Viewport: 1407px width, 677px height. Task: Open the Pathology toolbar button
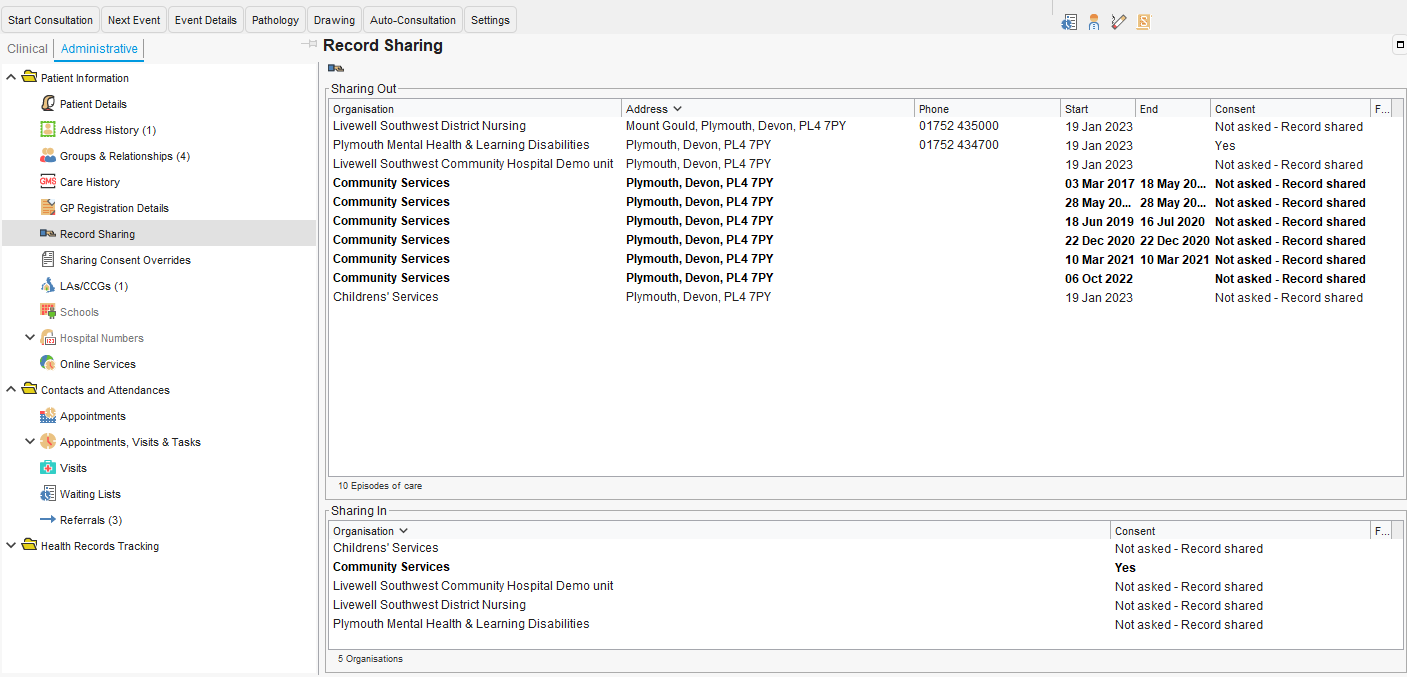(x=275, y=20)
